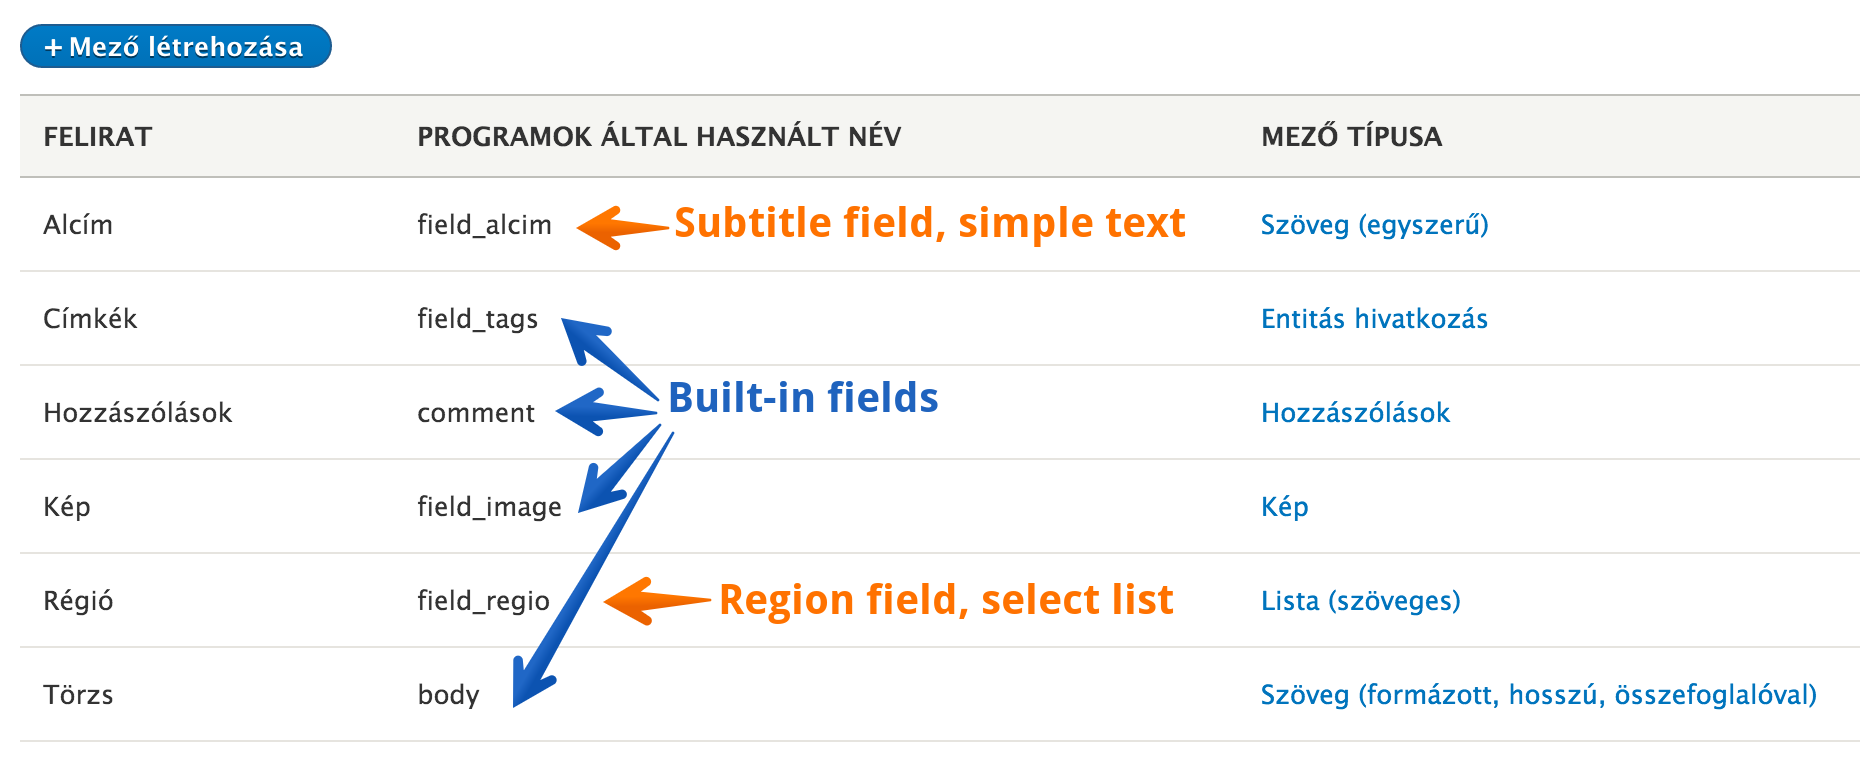Select the Törzs row label
Screen dimensions: 1860x770
(x=78, y=695)
